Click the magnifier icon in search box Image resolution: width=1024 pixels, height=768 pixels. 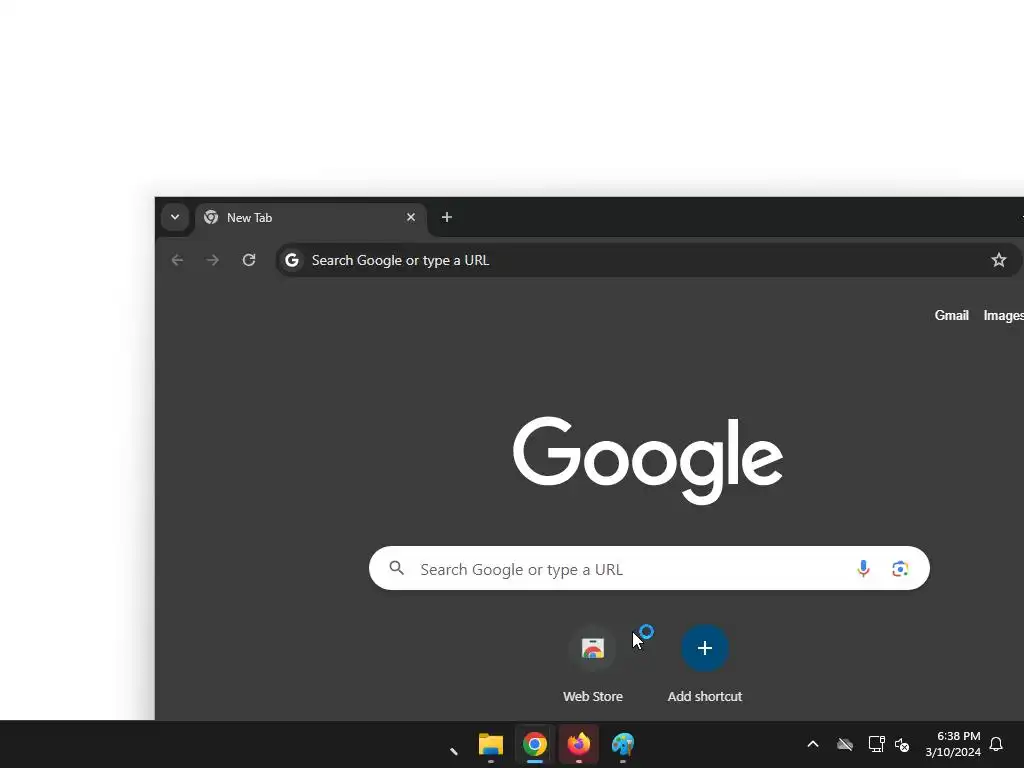[x=396, y=568]
